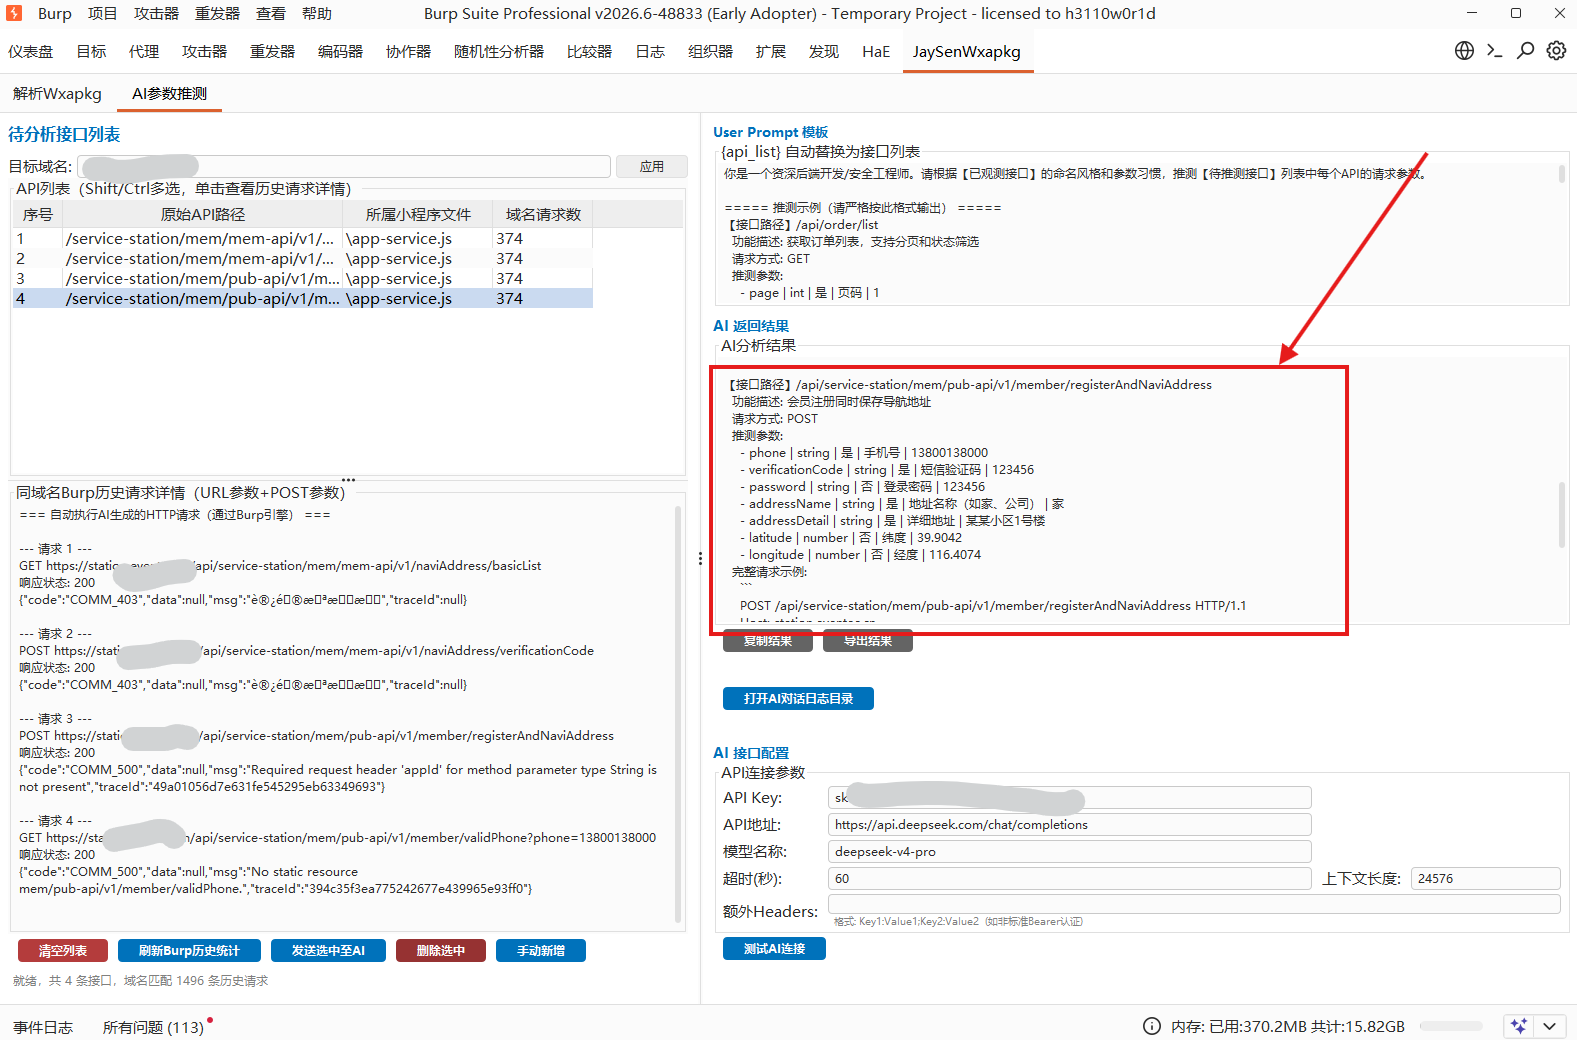Open the 项目 menu
Viewport: 1577px width, 1040px height.
102,14
